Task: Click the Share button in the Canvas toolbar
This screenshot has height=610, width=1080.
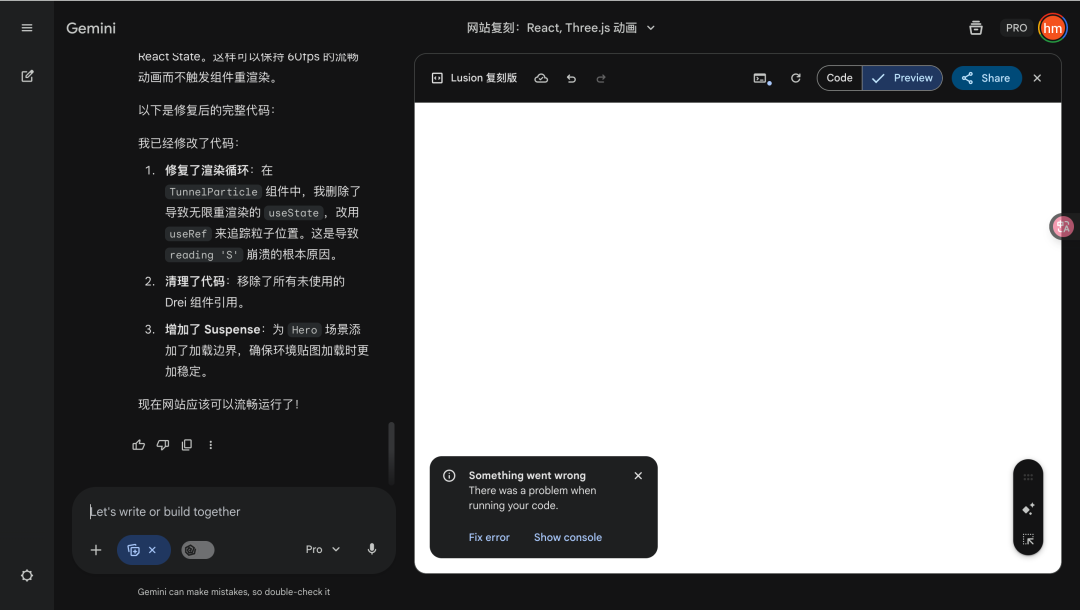Action: pyautogui.click(x=986, y=77)
